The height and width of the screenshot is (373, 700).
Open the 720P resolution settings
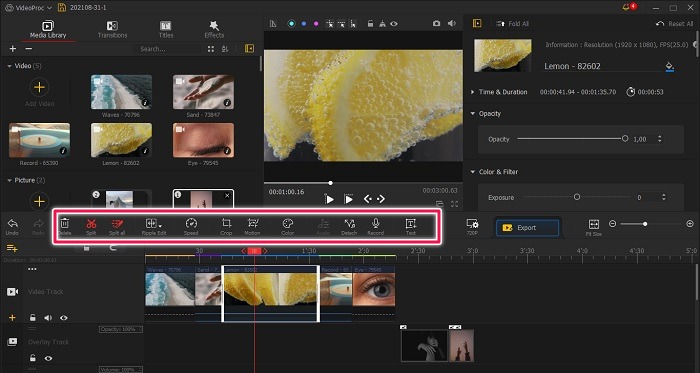472,227
